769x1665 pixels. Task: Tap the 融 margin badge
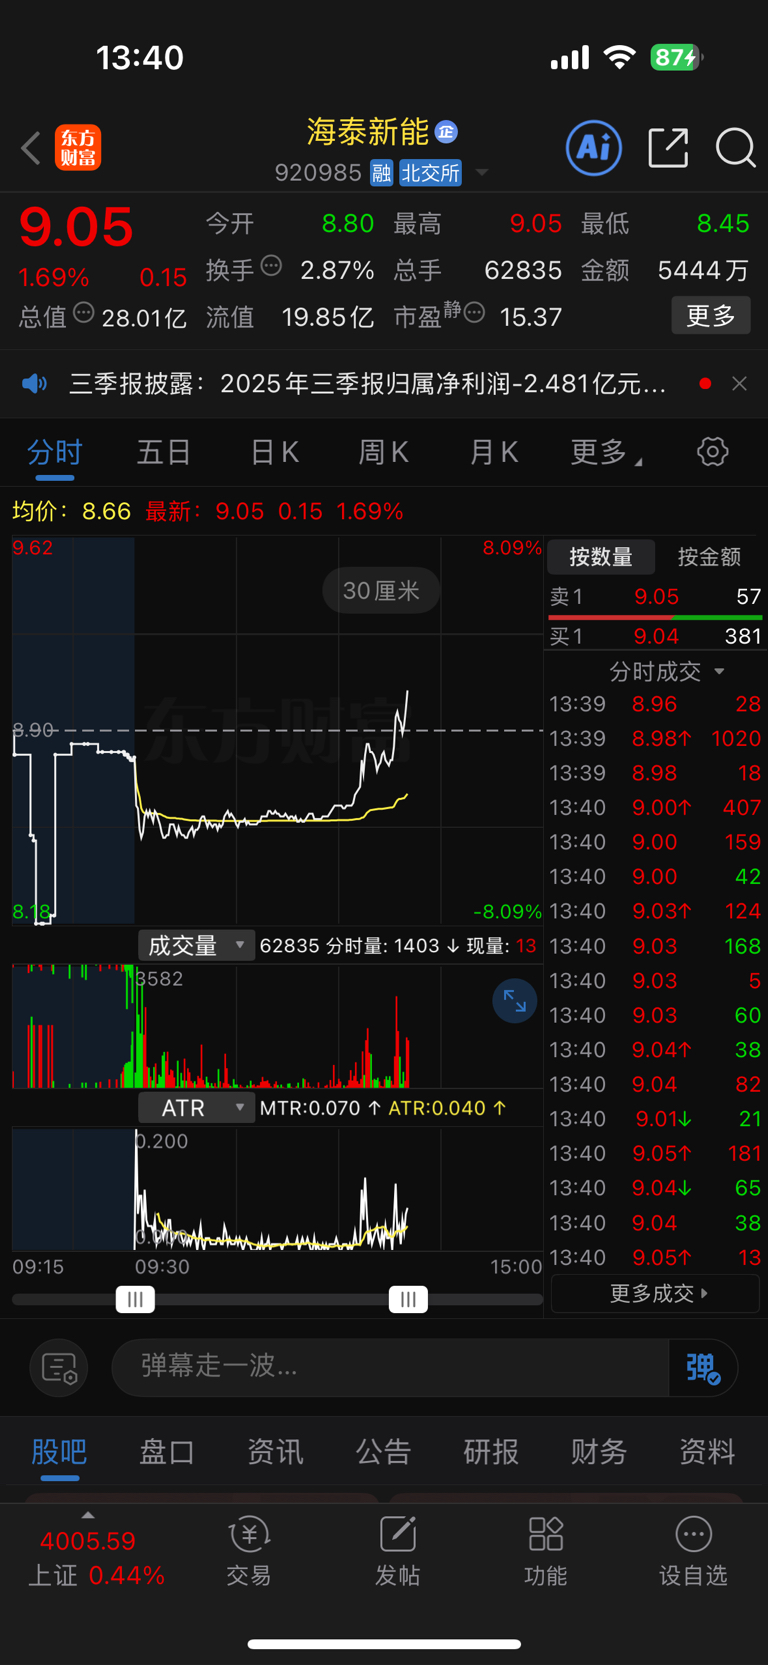[381, 173]
